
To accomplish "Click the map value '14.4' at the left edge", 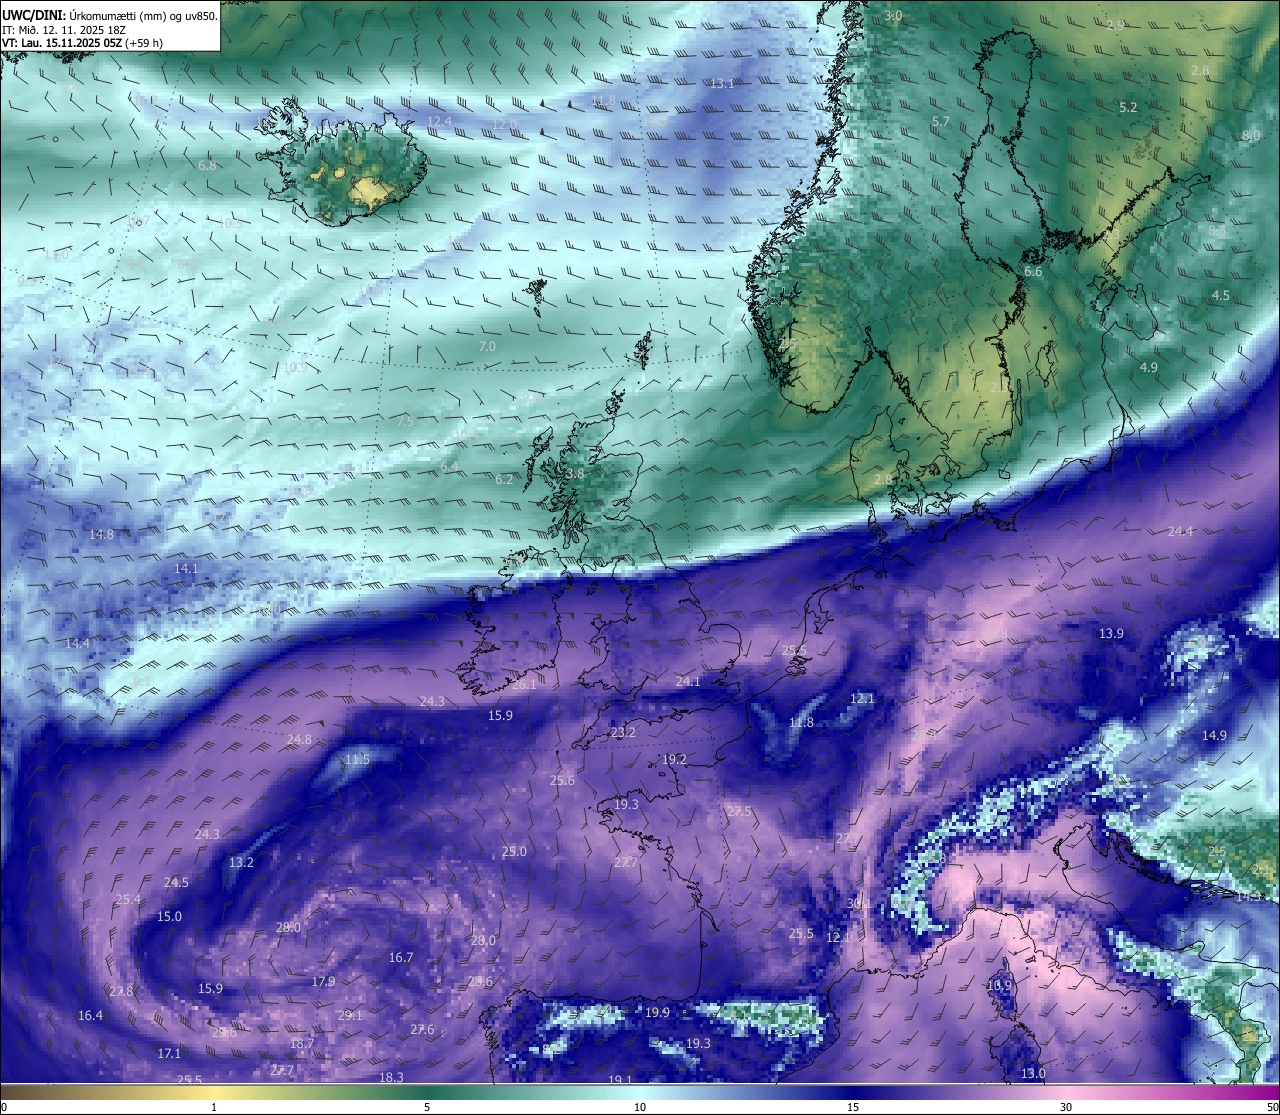I will point(77,643).
